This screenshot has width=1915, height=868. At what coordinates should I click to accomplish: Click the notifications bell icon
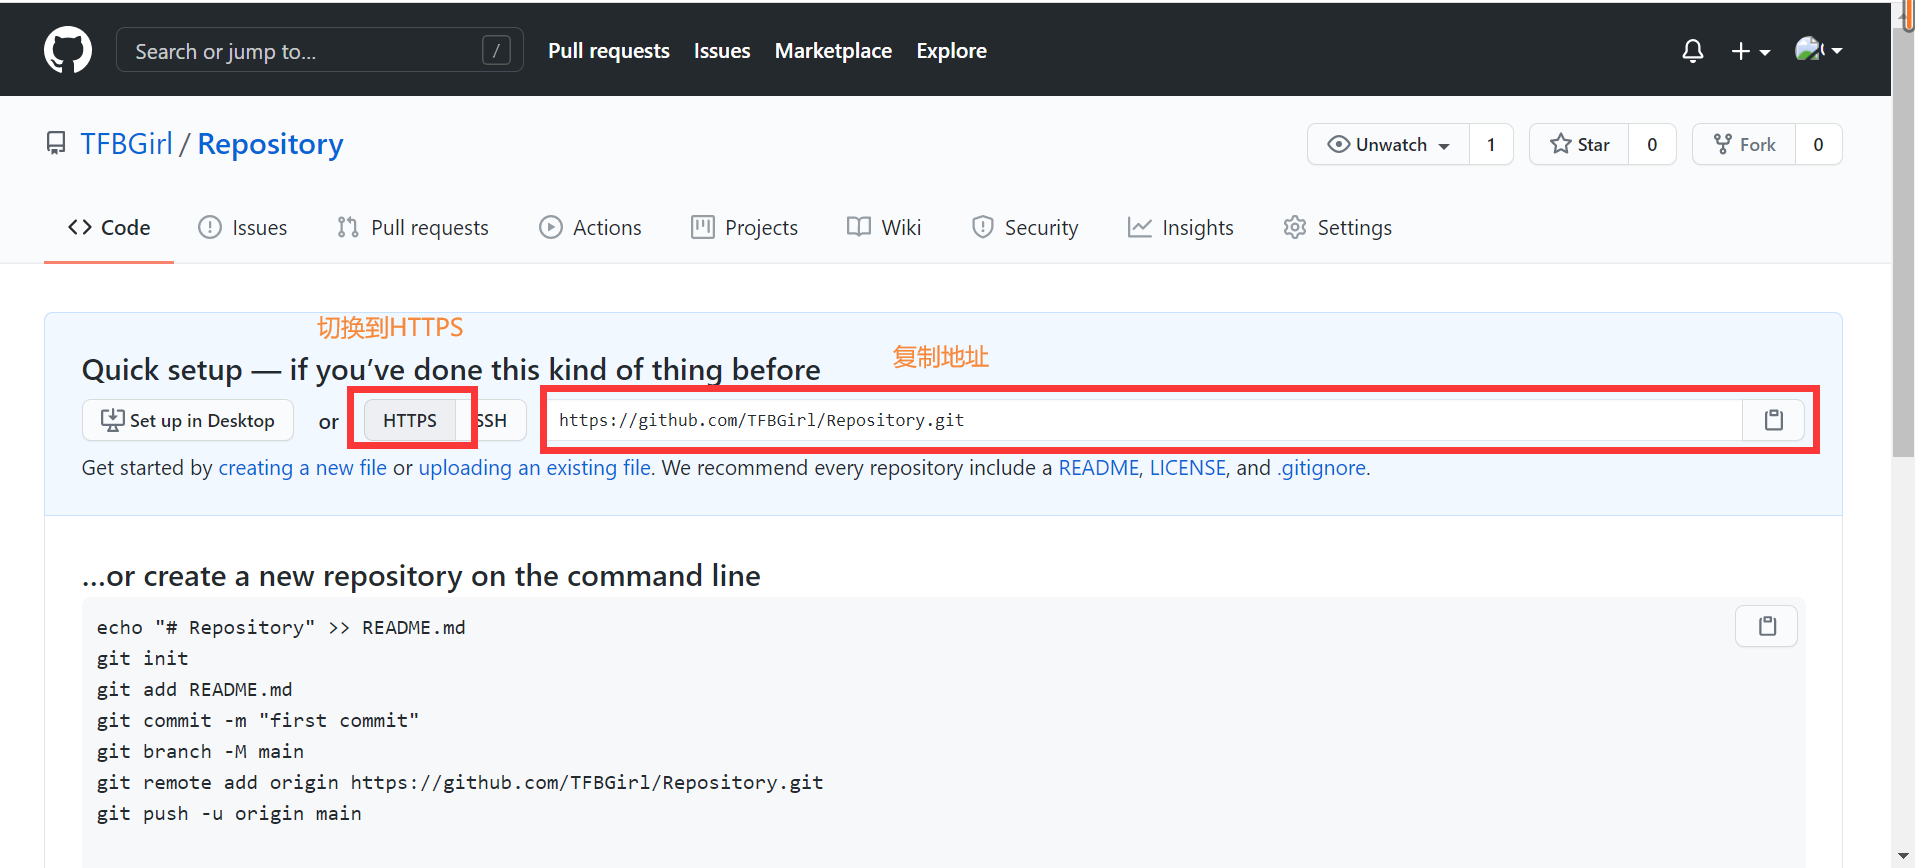click(x=1692, y=51)
